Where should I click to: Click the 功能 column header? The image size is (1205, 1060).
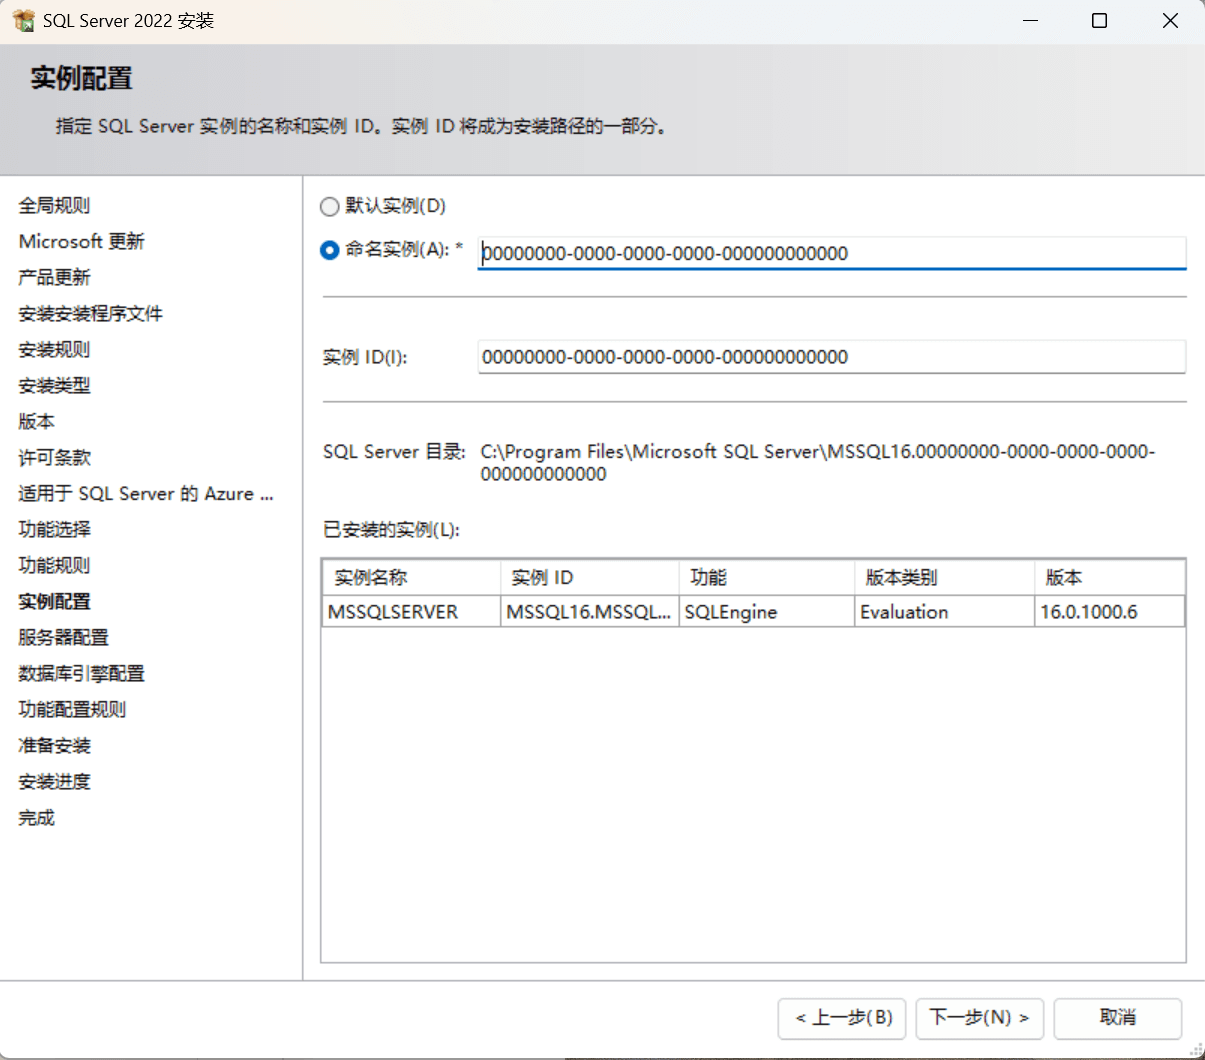[767, 577]
